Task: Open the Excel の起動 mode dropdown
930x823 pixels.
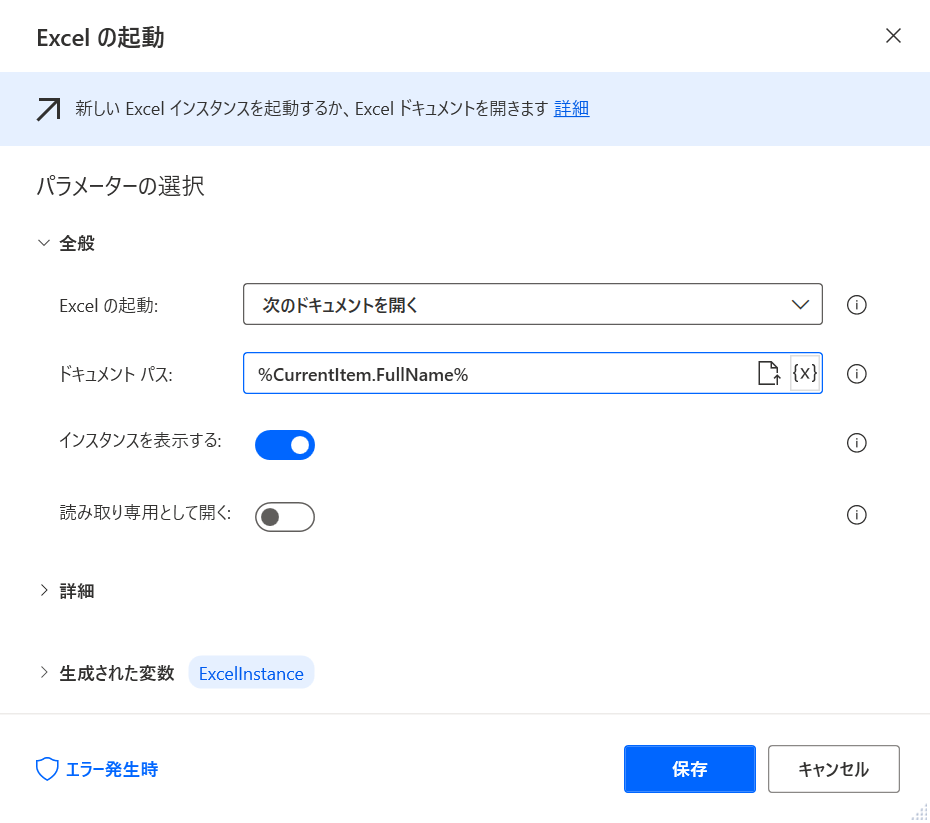Action: click(x=533, y=304)
